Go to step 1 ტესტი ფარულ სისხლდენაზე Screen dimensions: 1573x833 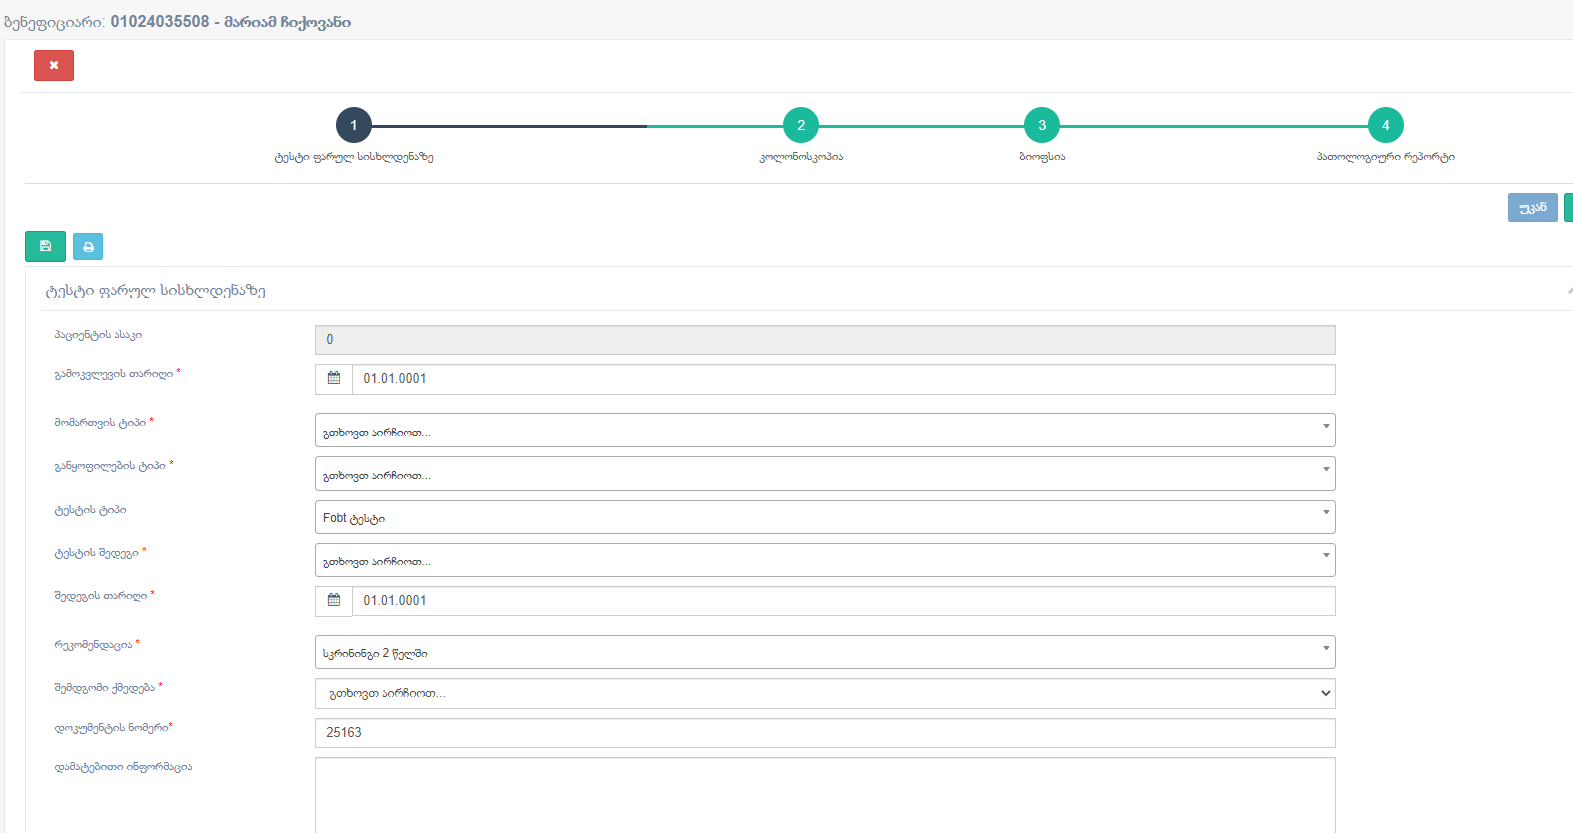353,126
